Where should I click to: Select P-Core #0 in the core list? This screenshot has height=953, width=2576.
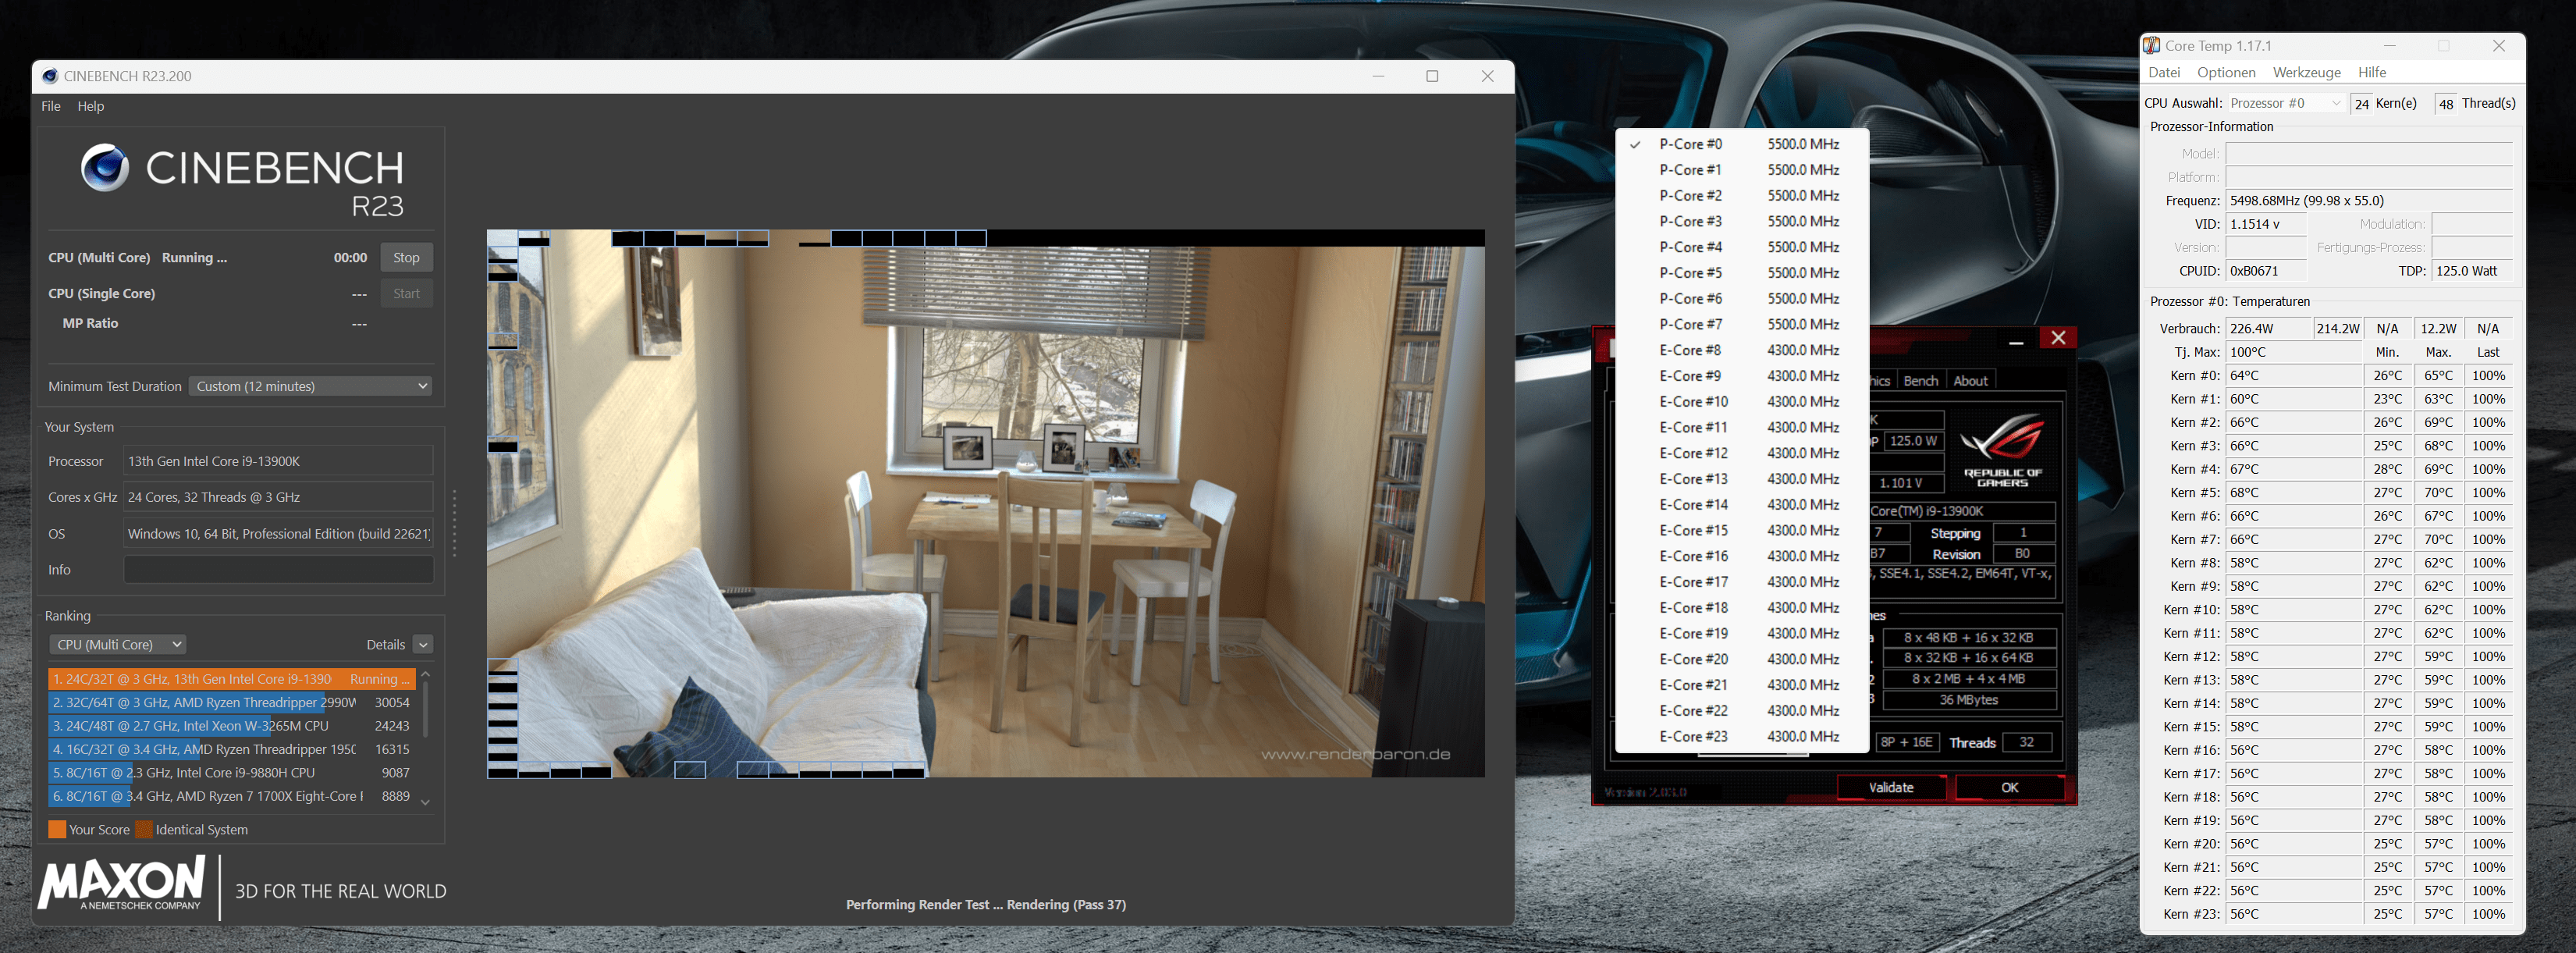coord(1742,144)
